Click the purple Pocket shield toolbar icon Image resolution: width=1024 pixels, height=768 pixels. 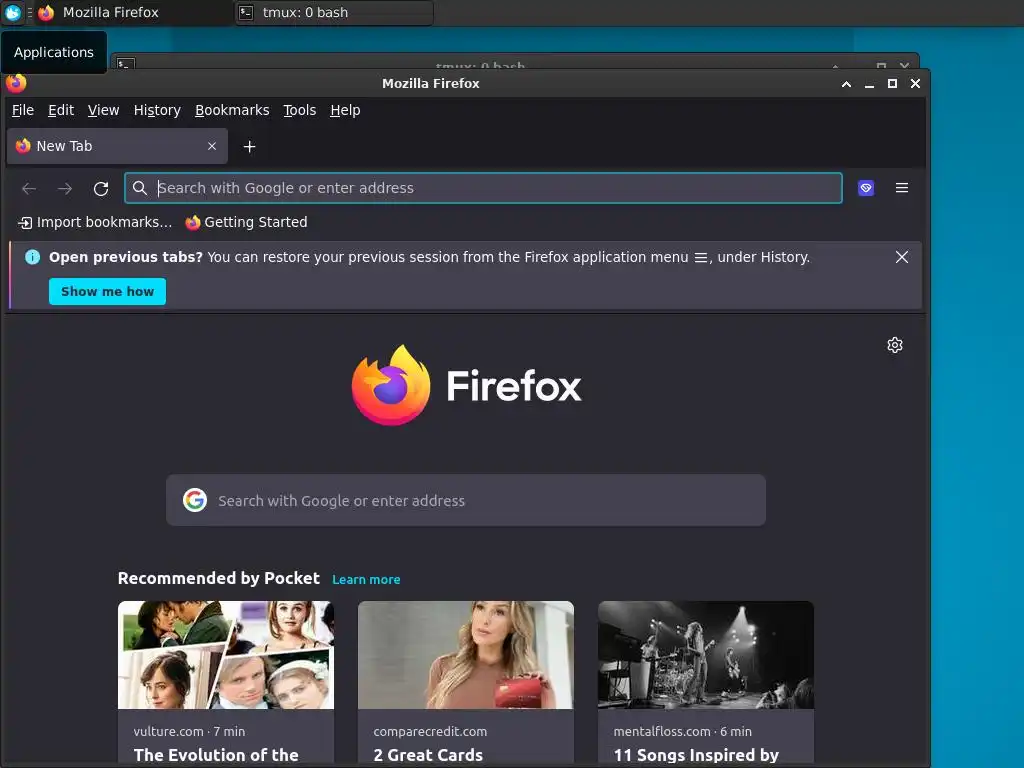coord(866,188)
